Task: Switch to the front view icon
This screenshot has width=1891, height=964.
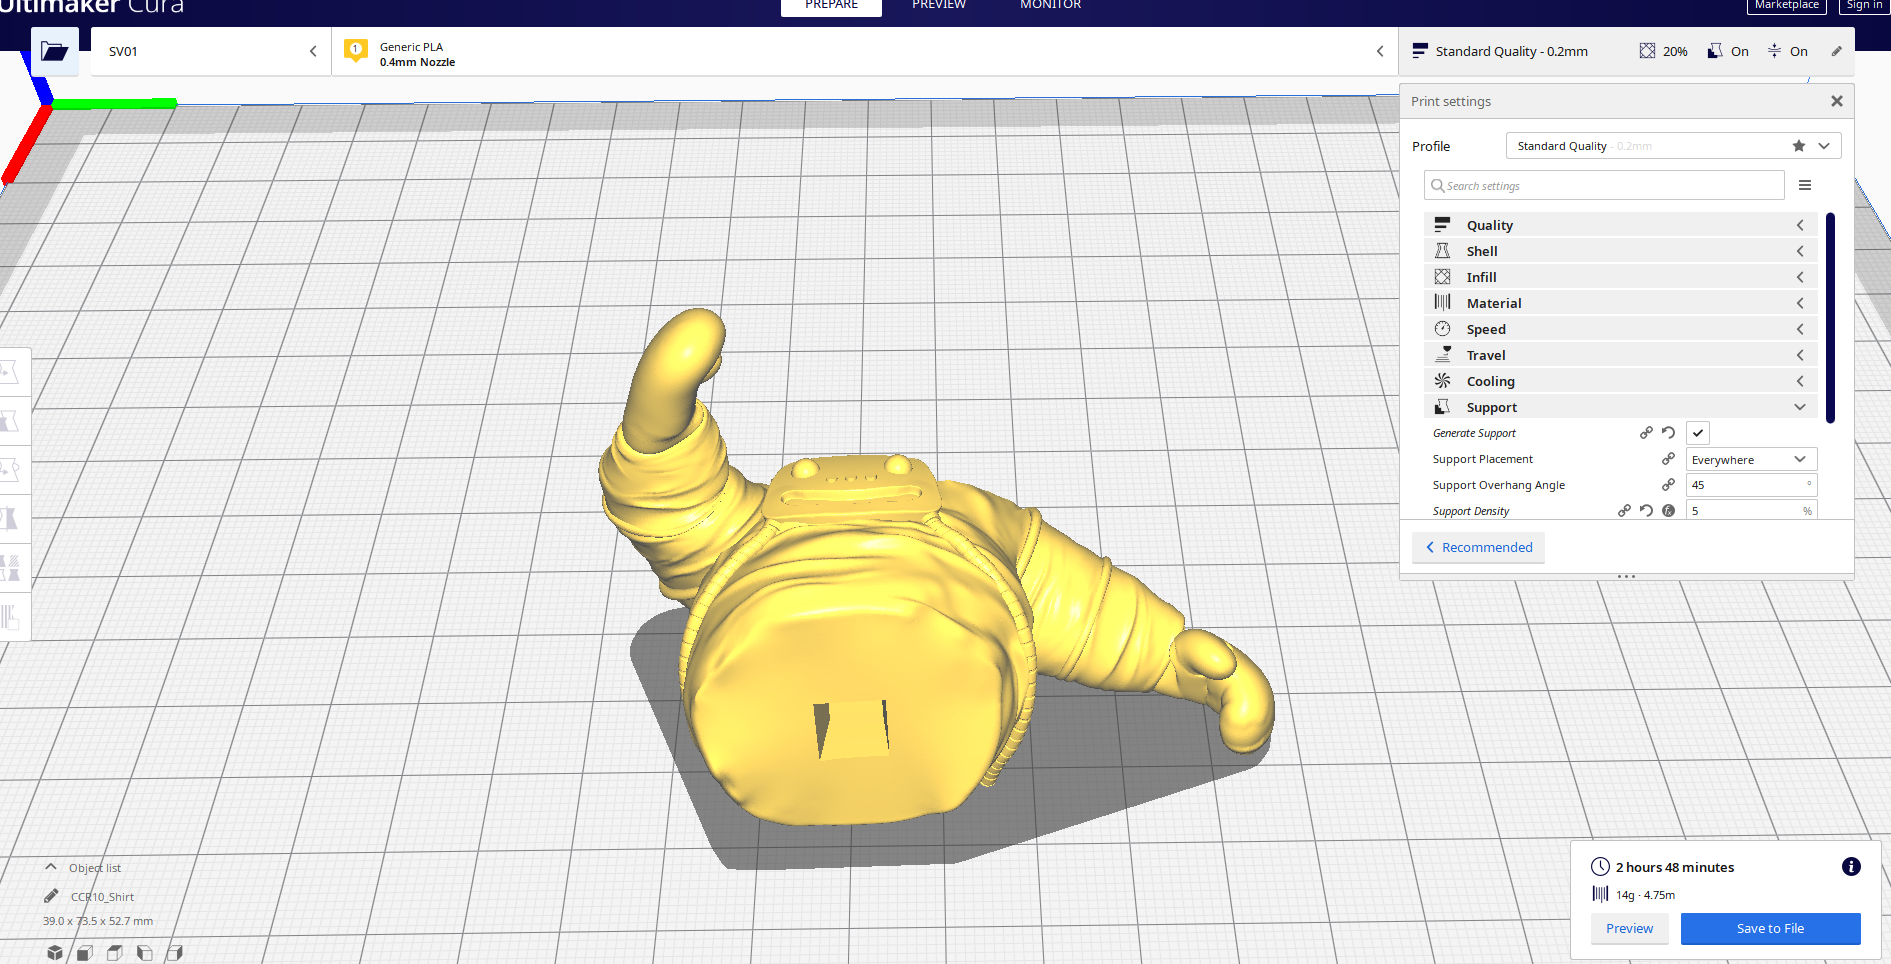Action: click(x=85, y=953)
